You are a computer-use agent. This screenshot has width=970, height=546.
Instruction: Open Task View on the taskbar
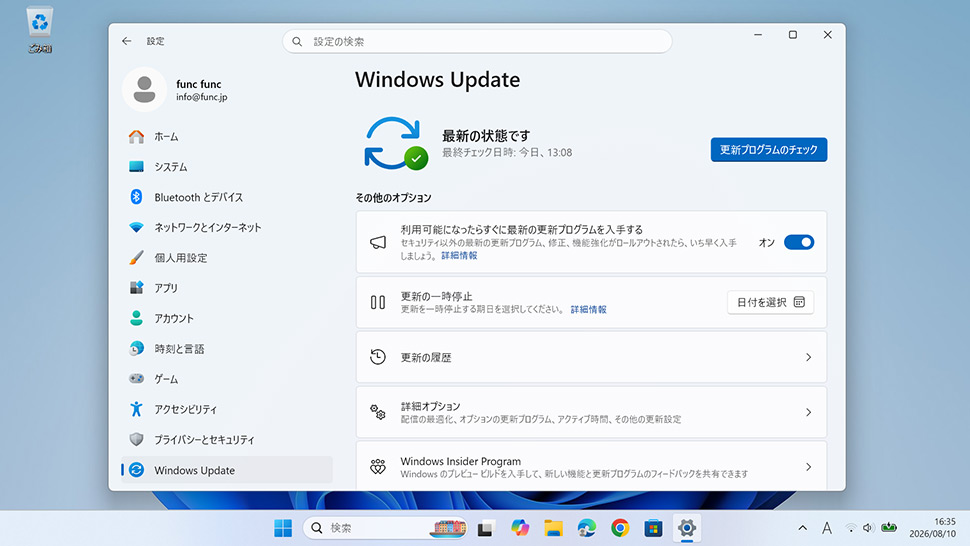[486, 528]
